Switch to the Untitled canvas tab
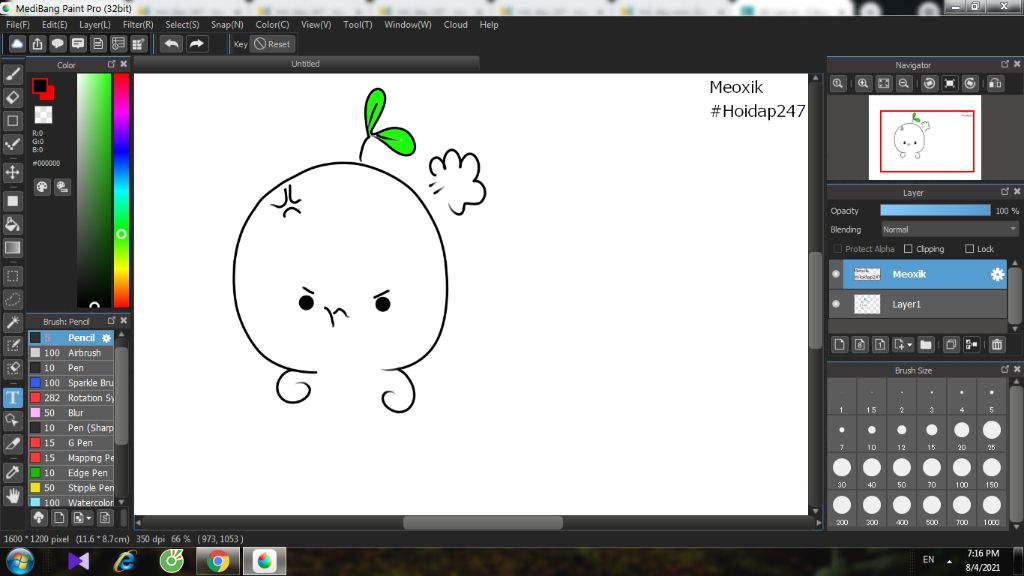 pos(306,64)
